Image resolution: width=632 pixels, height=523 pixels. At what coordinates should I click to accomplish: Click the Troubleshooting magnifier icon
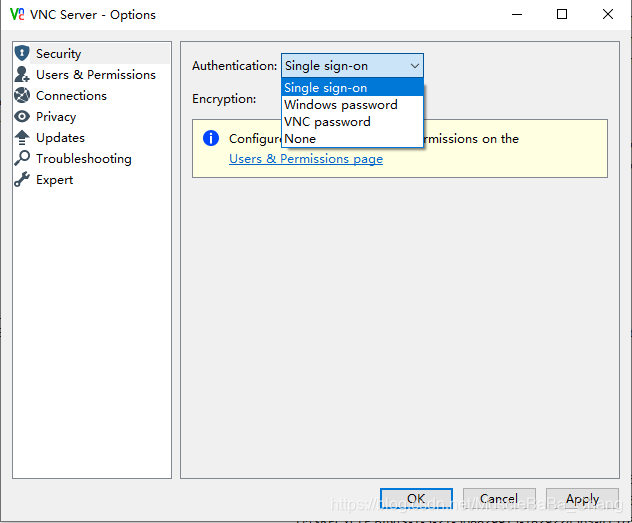(22, 158)
